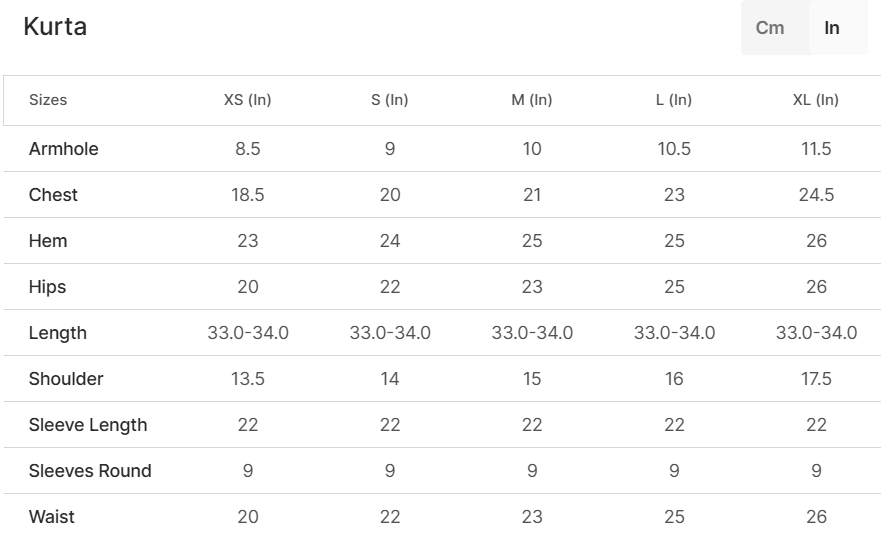The image size is (881, 537).
Task: Click the Hips row label
Action: [47, 287]
